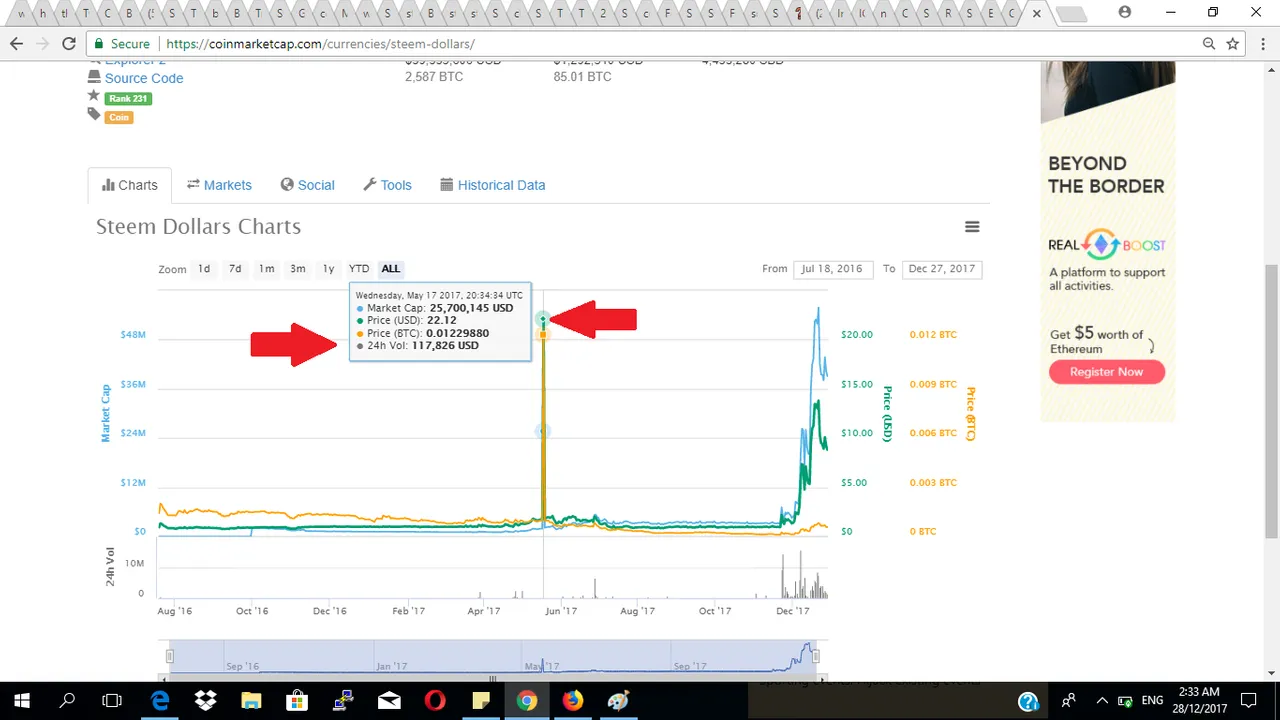Show hidden system tray icons

pos(1102,701)
